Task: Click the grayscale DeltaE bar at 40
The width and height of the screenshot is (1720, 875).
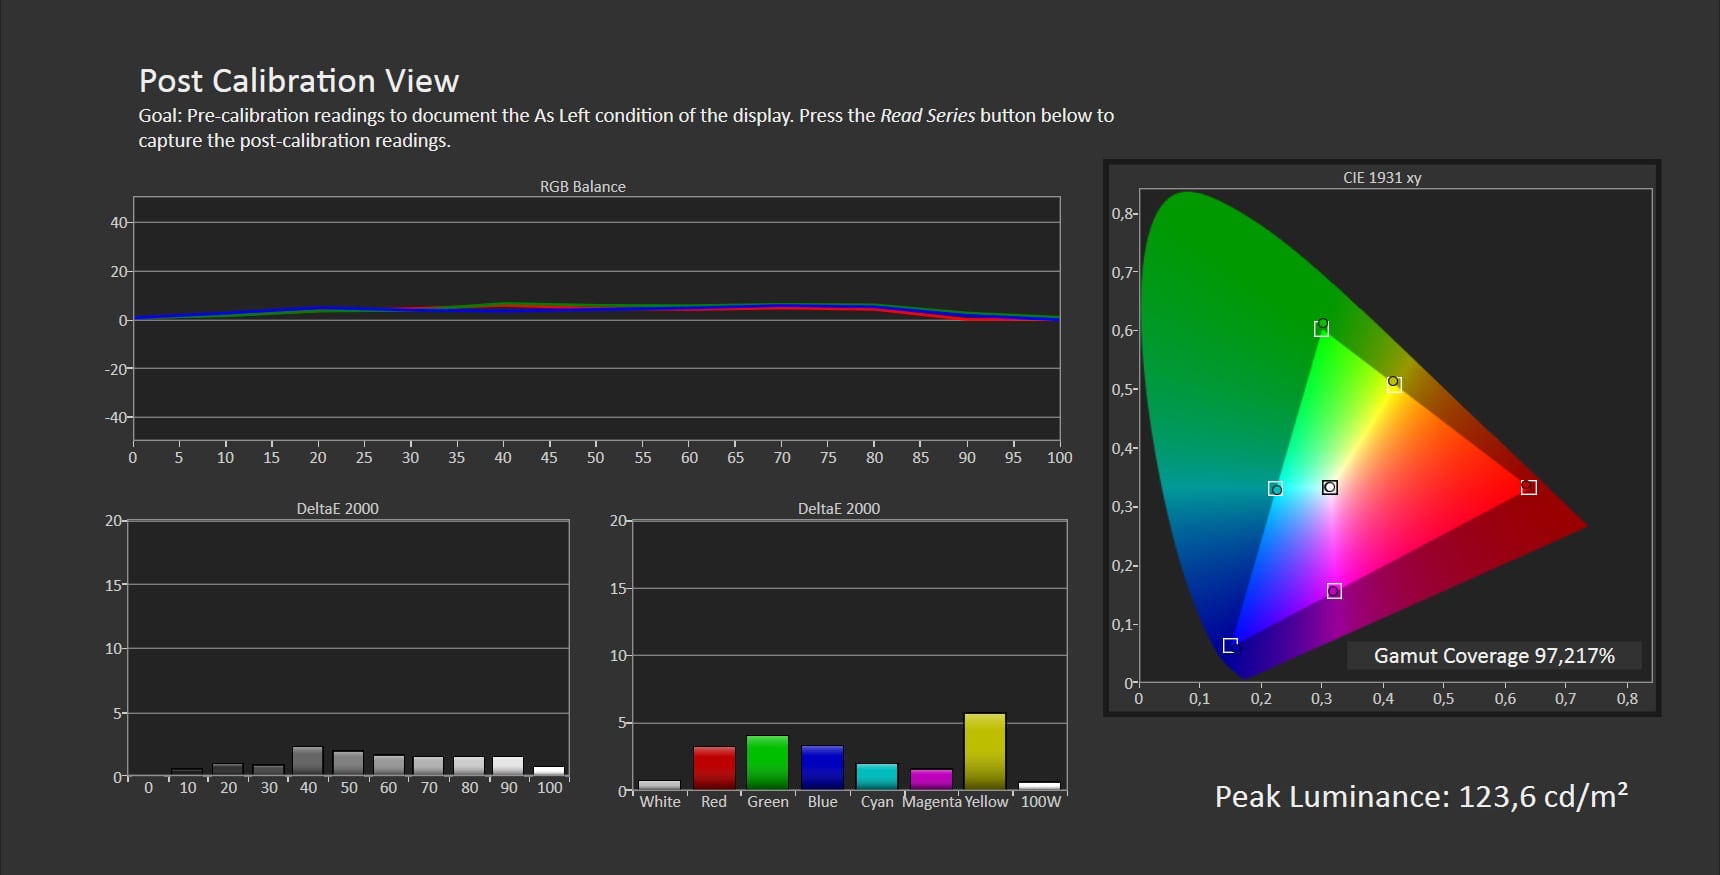Action: point(308,761)
